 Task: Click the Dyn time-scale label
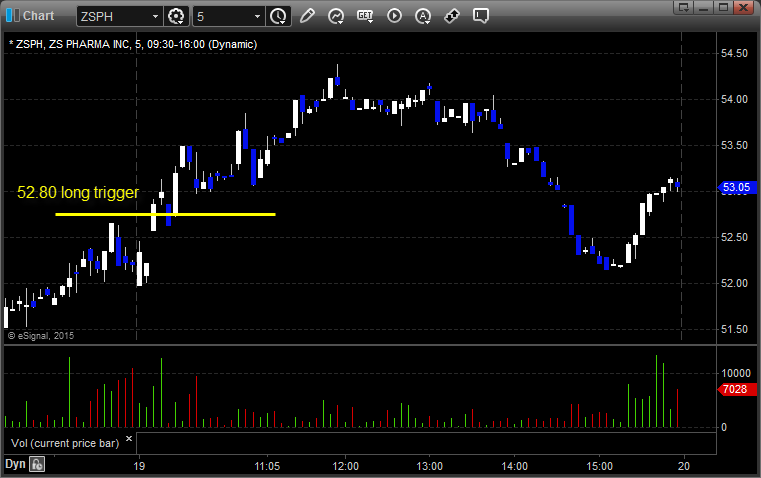[x=15, y=464]
